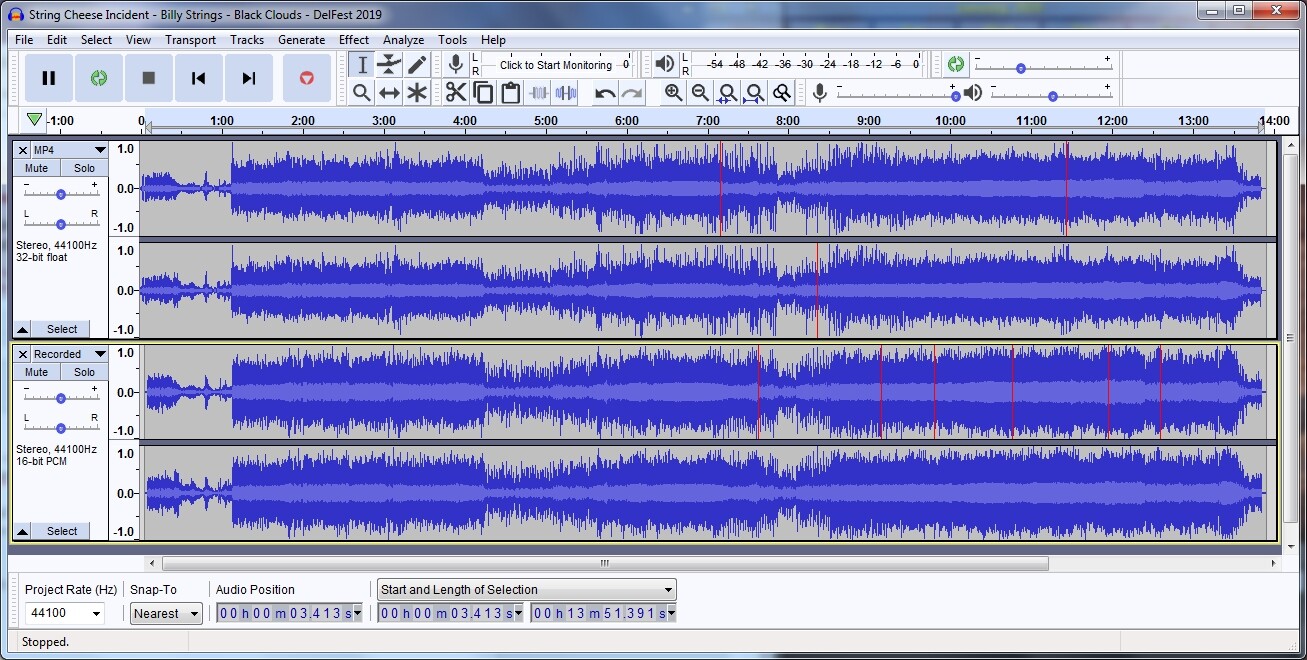1307x660 pixels.
Task: Click 'Click to Start Monitoring' on recording meter
Action: 556,65
